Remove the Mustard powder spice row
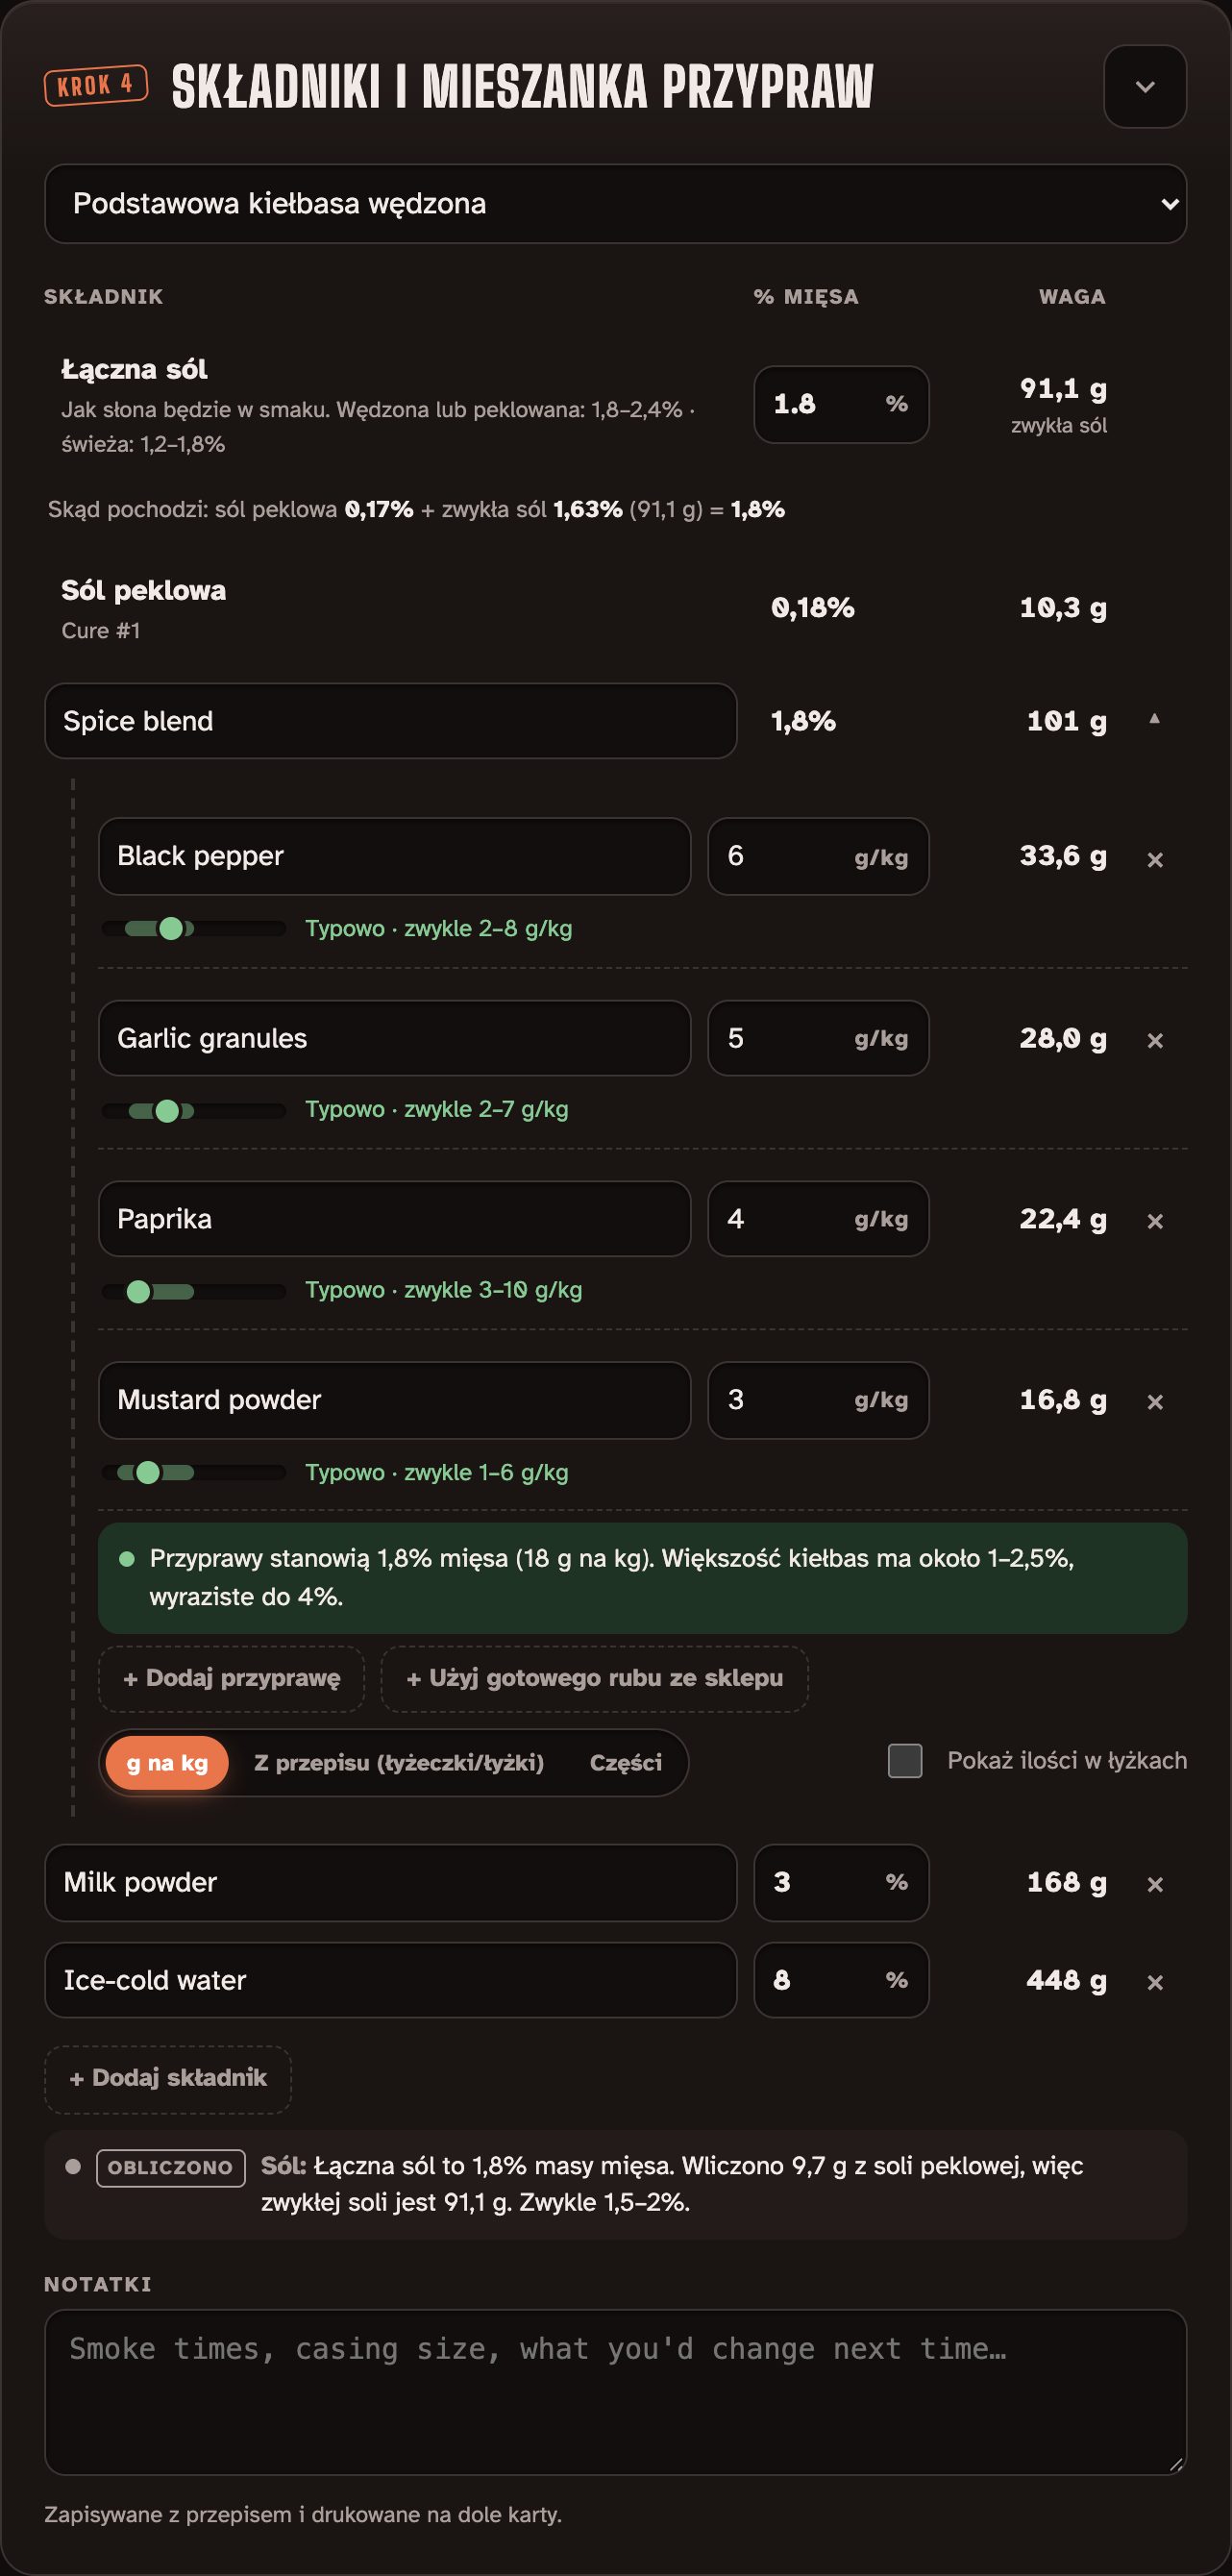Screen dimensions: 1232x2576 (1155, 1402)
